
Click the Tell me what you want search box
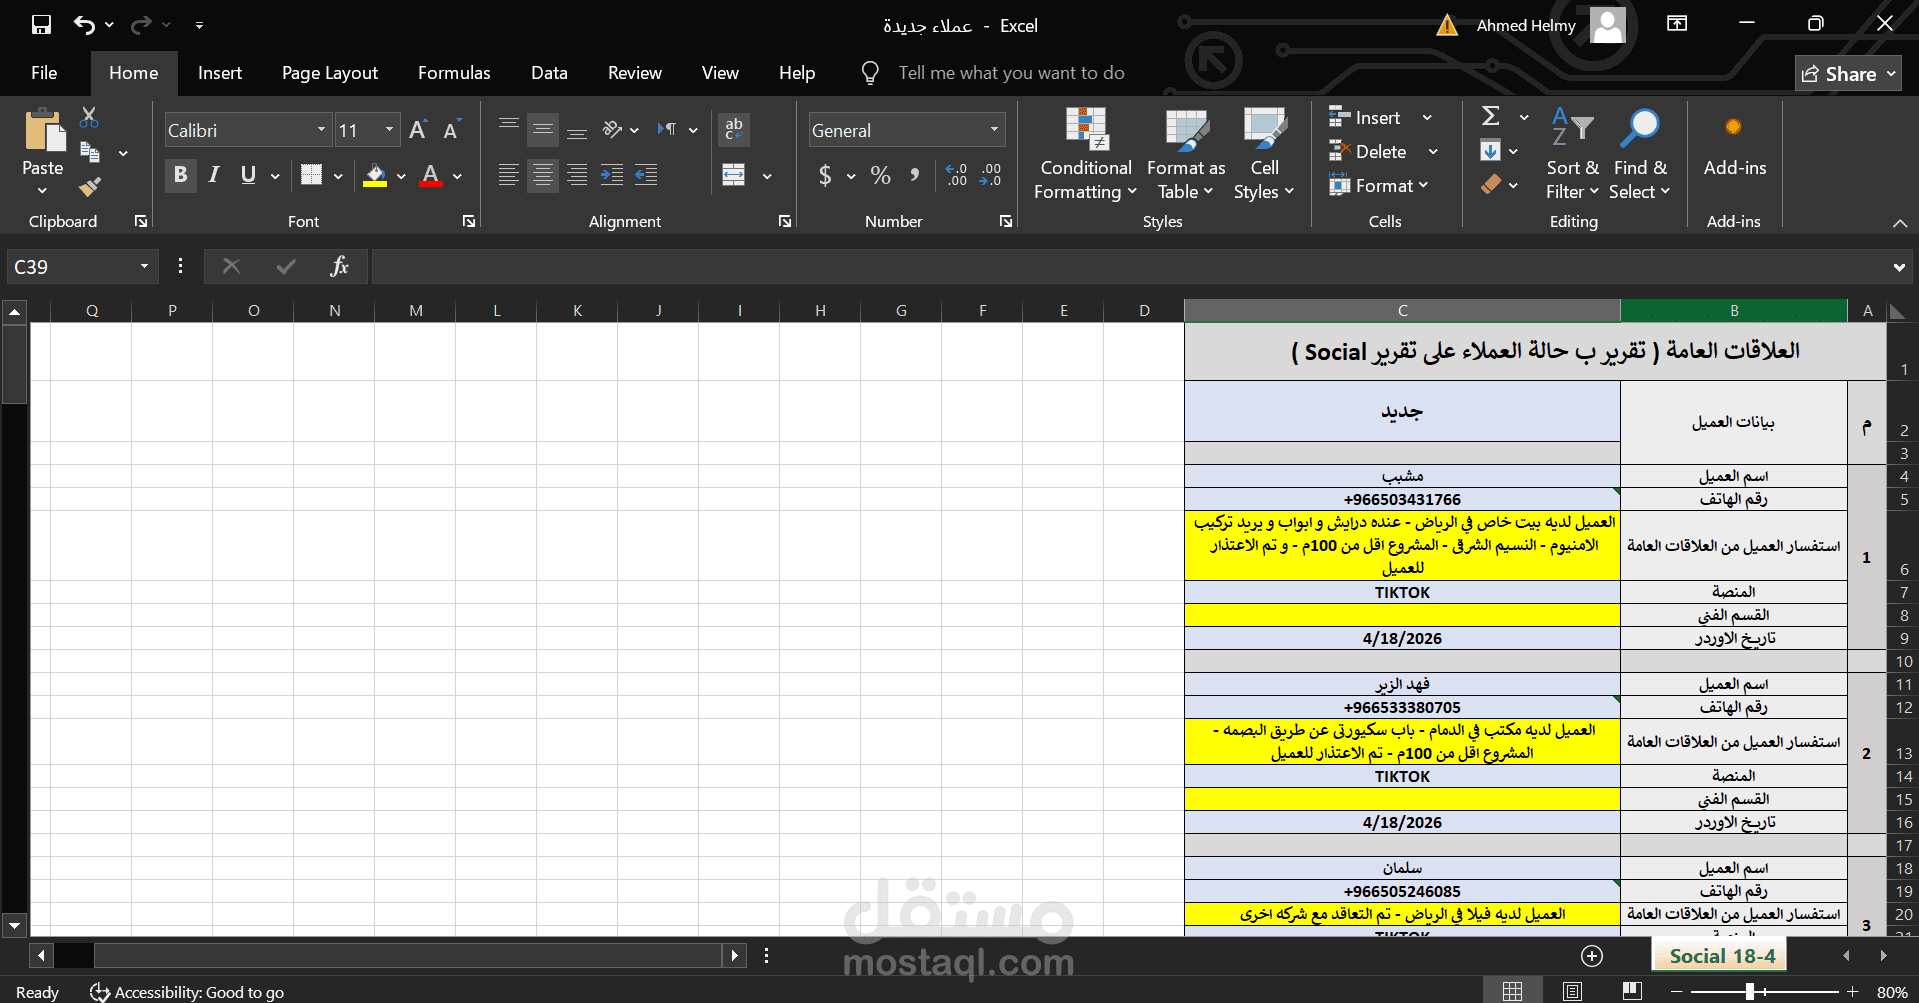coord(1011,73)
